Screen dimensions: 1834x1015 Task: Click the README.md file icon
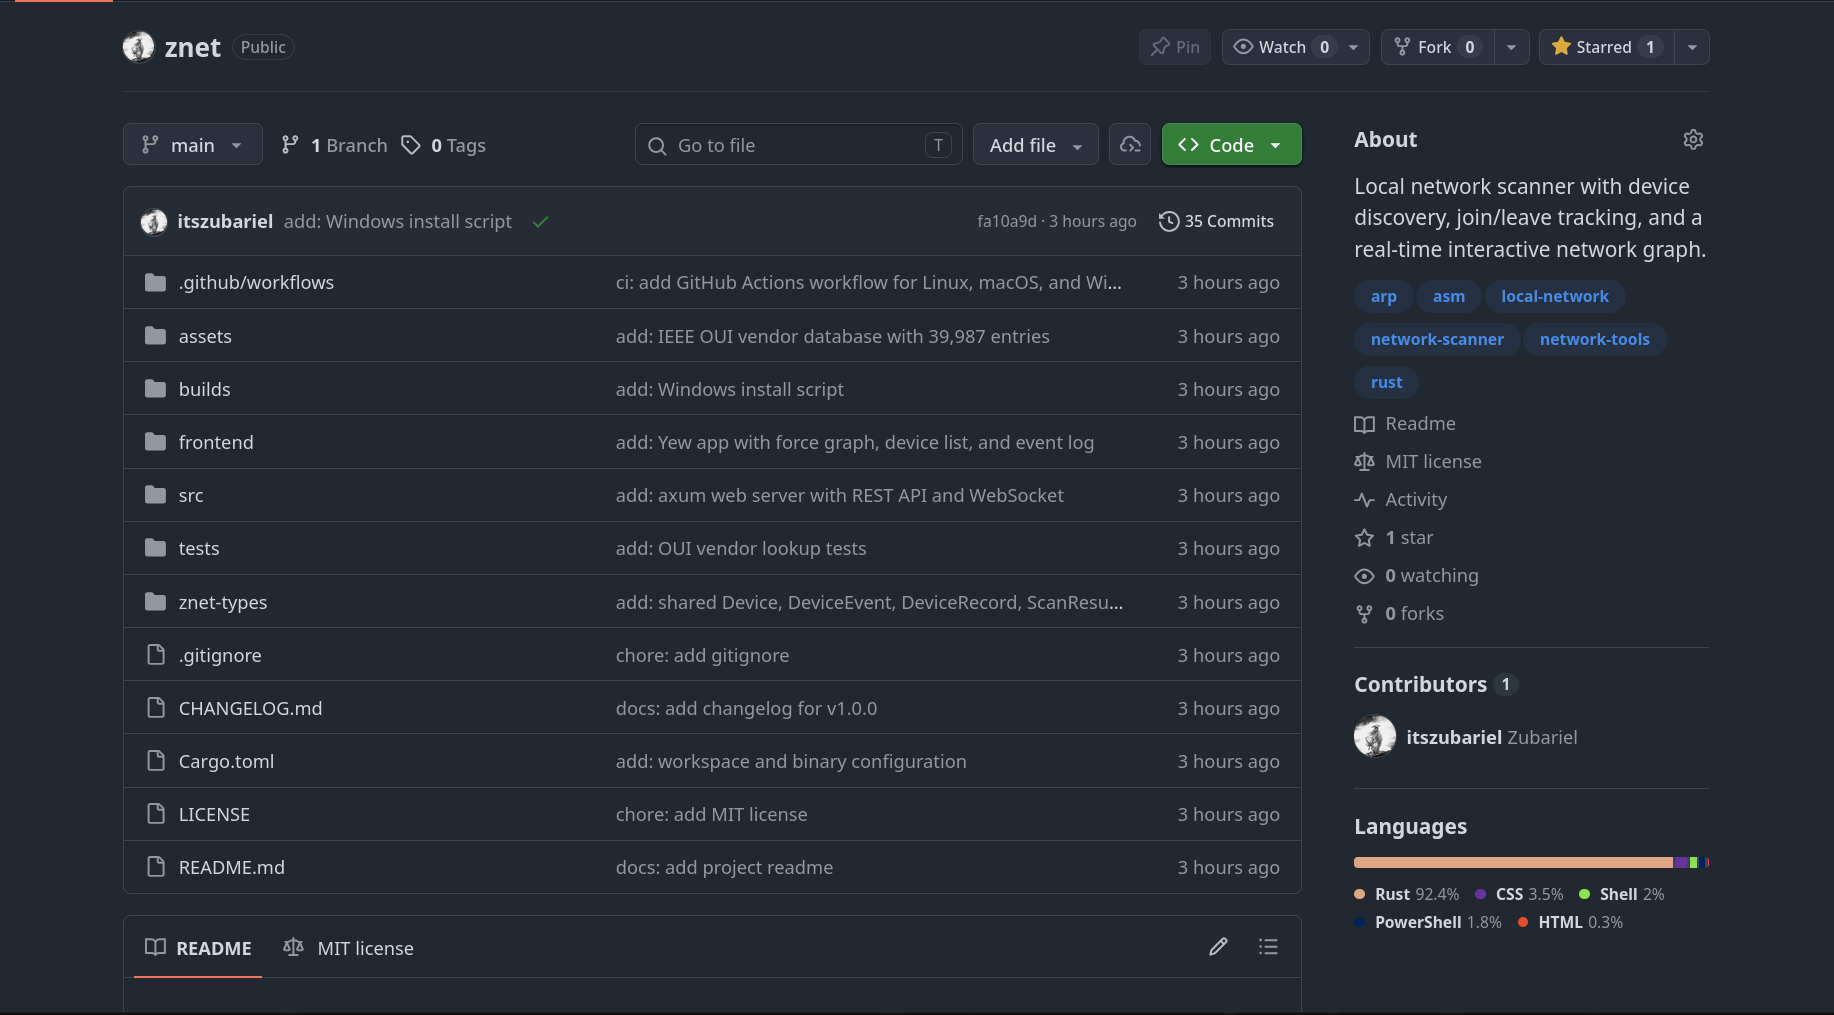tap(155, 867)
